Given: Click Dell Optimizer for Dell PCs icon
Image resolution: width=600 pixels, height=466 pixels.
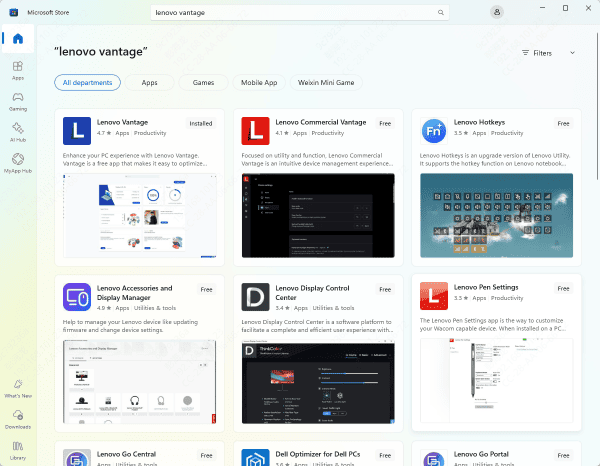Looking at the screenshot, I should 255,458.
